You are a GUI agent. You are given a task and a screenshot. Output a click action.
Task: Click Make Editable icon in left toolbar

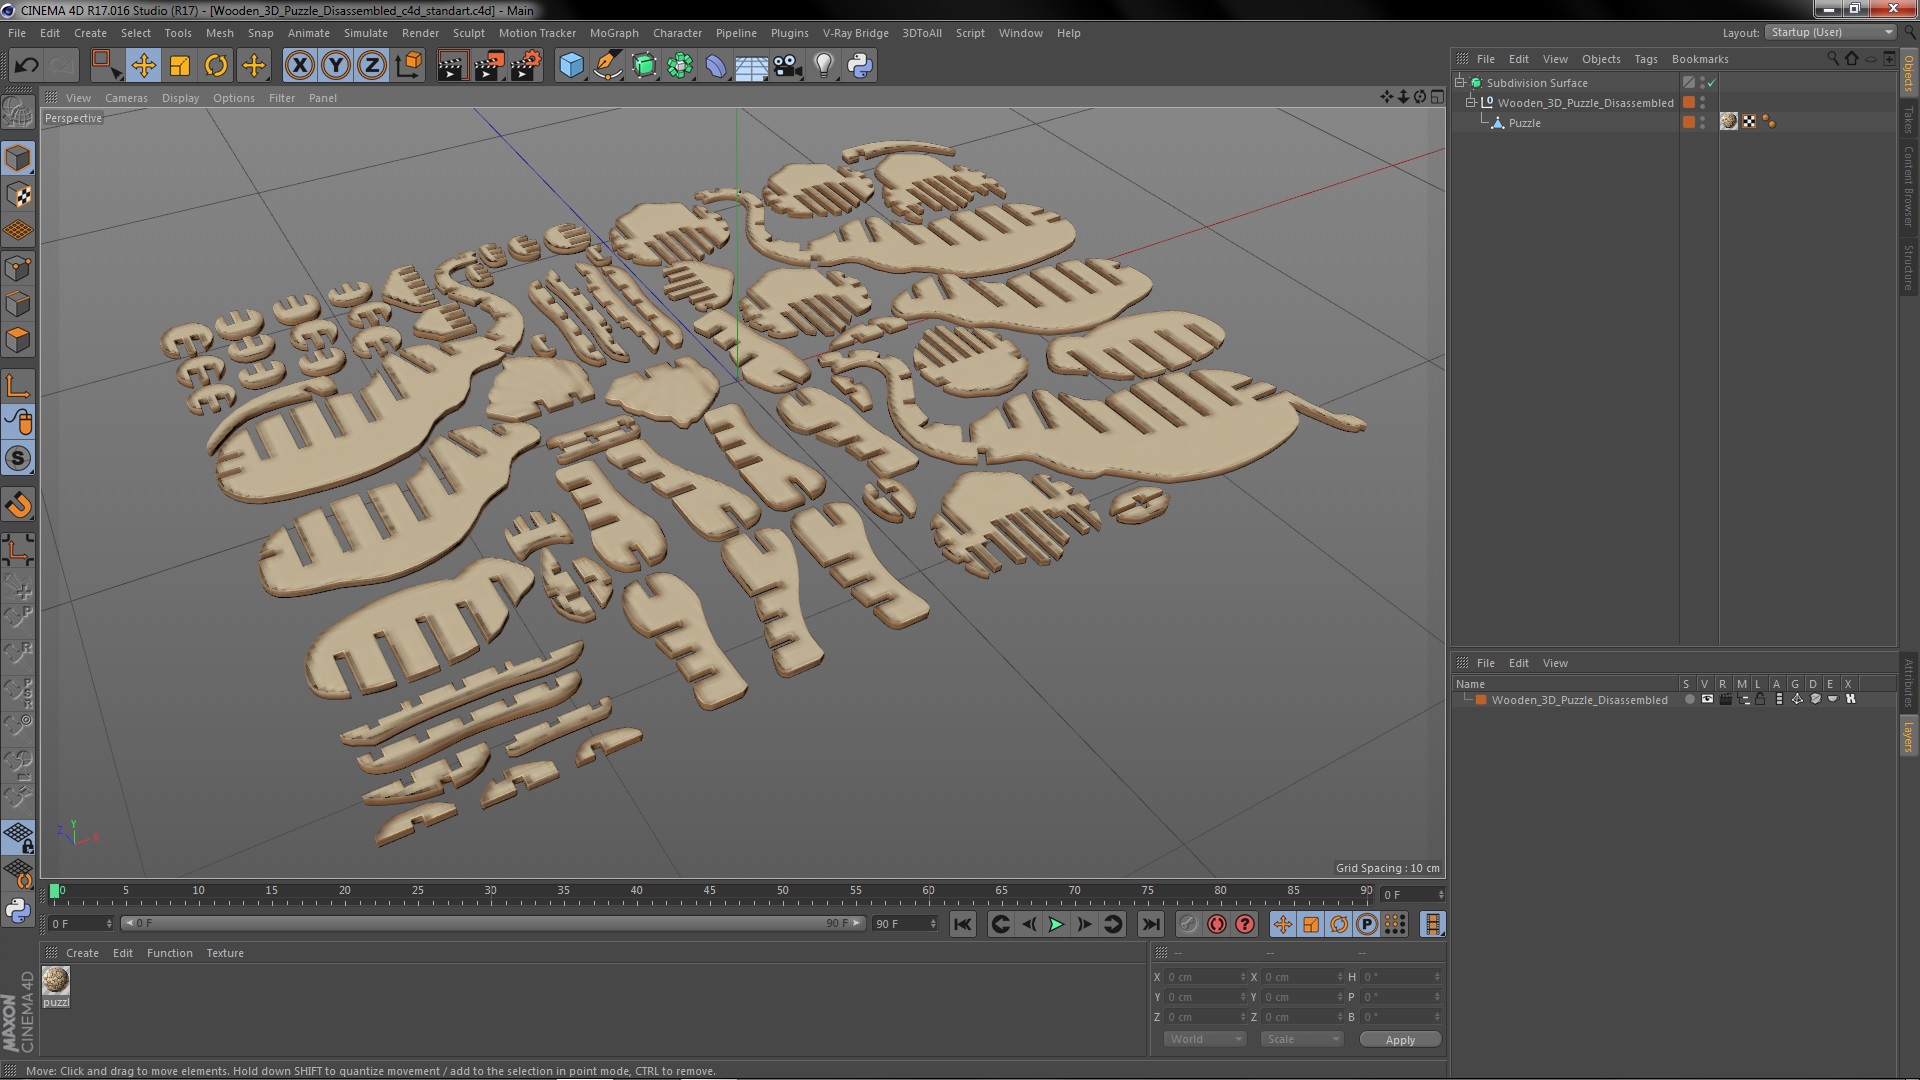[x=18, y=112]
